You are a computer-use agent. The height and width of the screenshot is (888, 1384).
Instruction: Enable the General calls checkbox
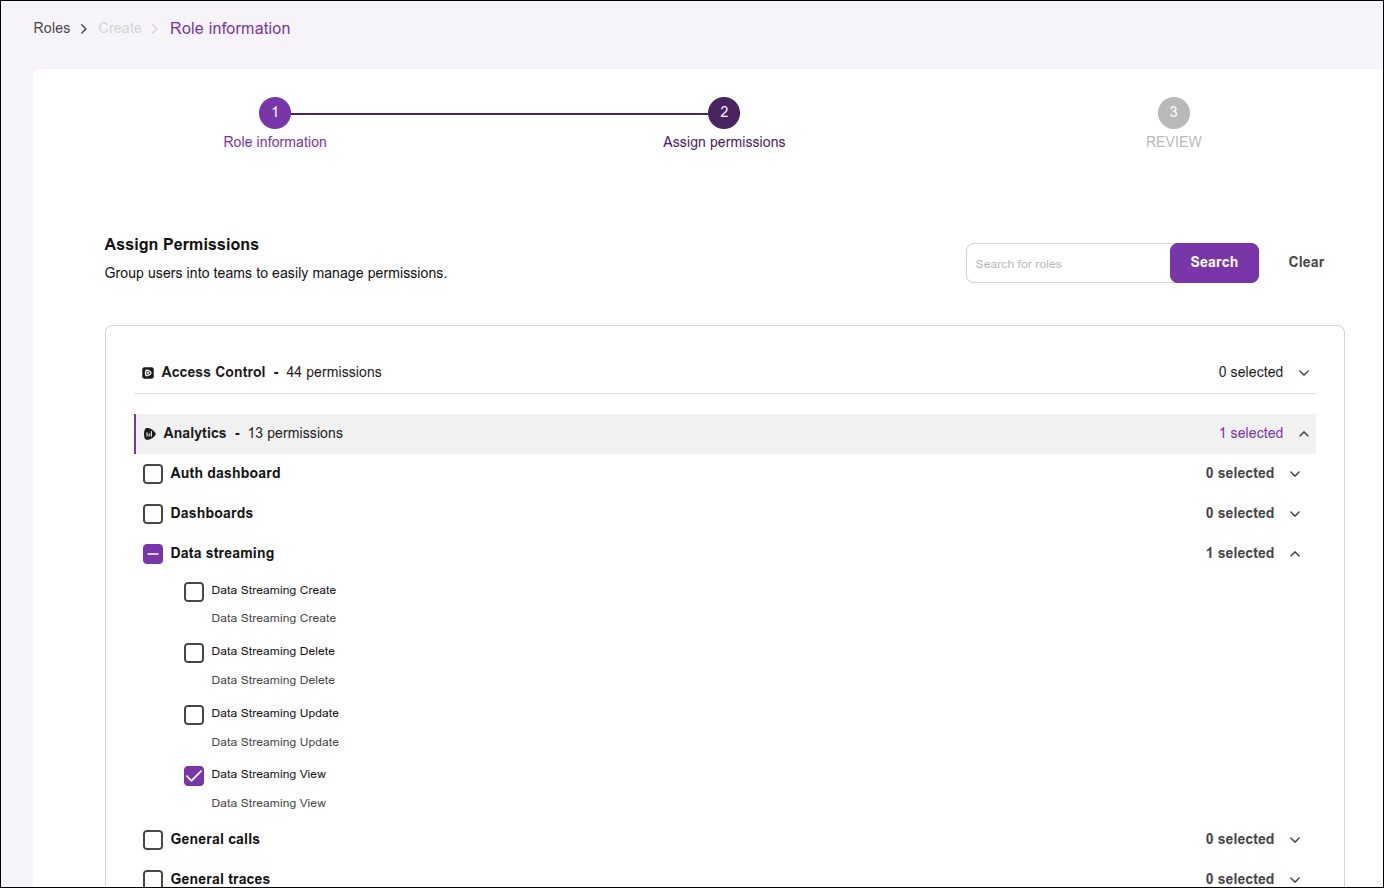coord(152,839)
